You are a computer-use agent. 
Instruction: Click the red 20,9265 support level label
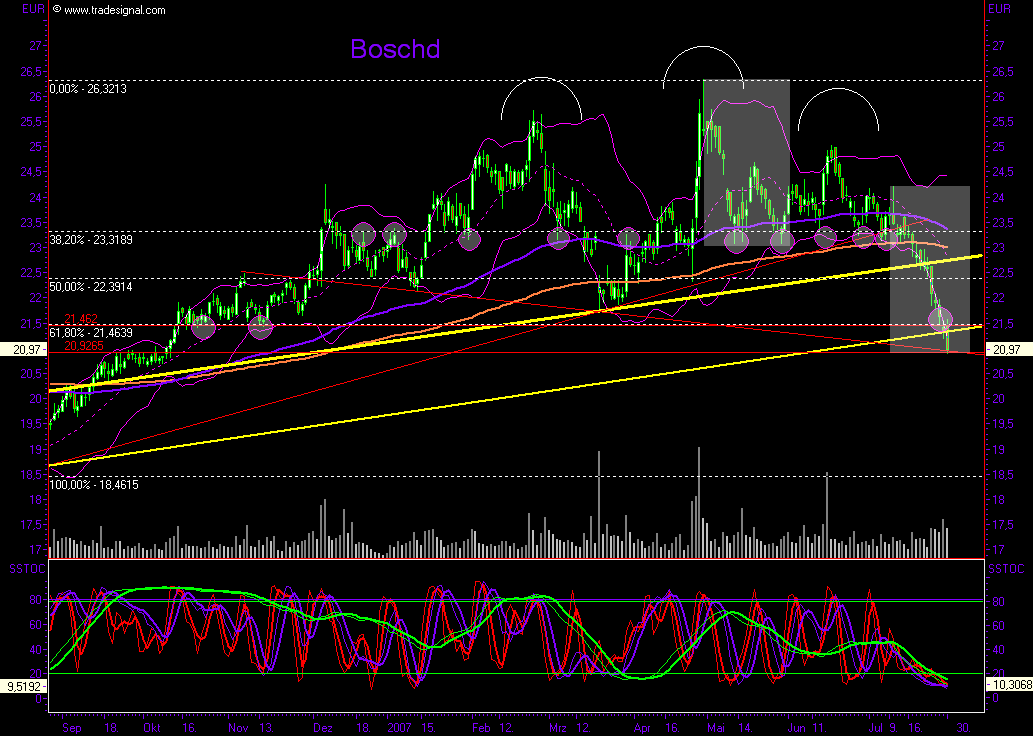tap(84, 345)
